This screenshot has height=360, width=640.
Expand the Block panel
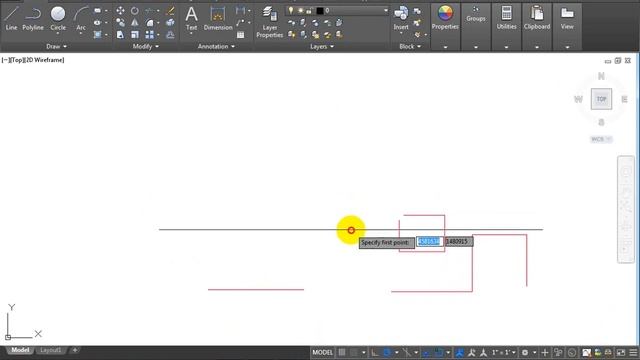tap(410, 47)
